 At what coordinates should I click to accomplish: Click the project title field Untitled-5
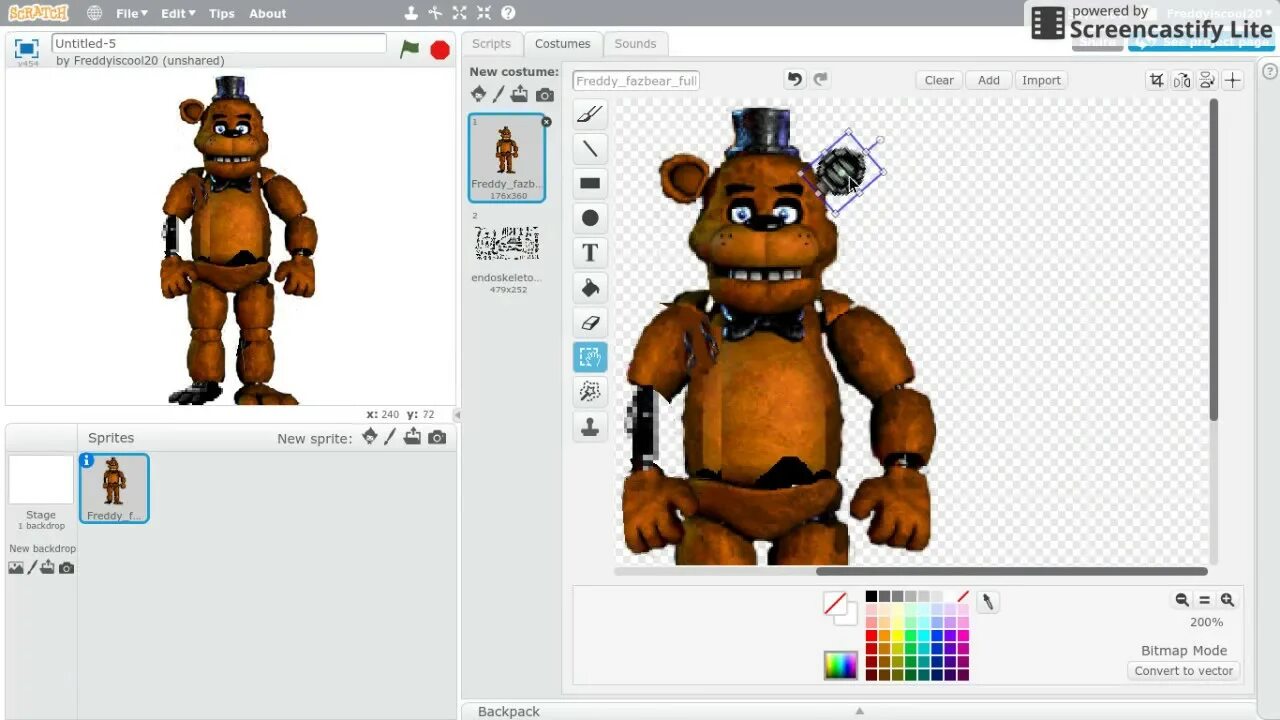pyautogui.click(x=219, y=43)
